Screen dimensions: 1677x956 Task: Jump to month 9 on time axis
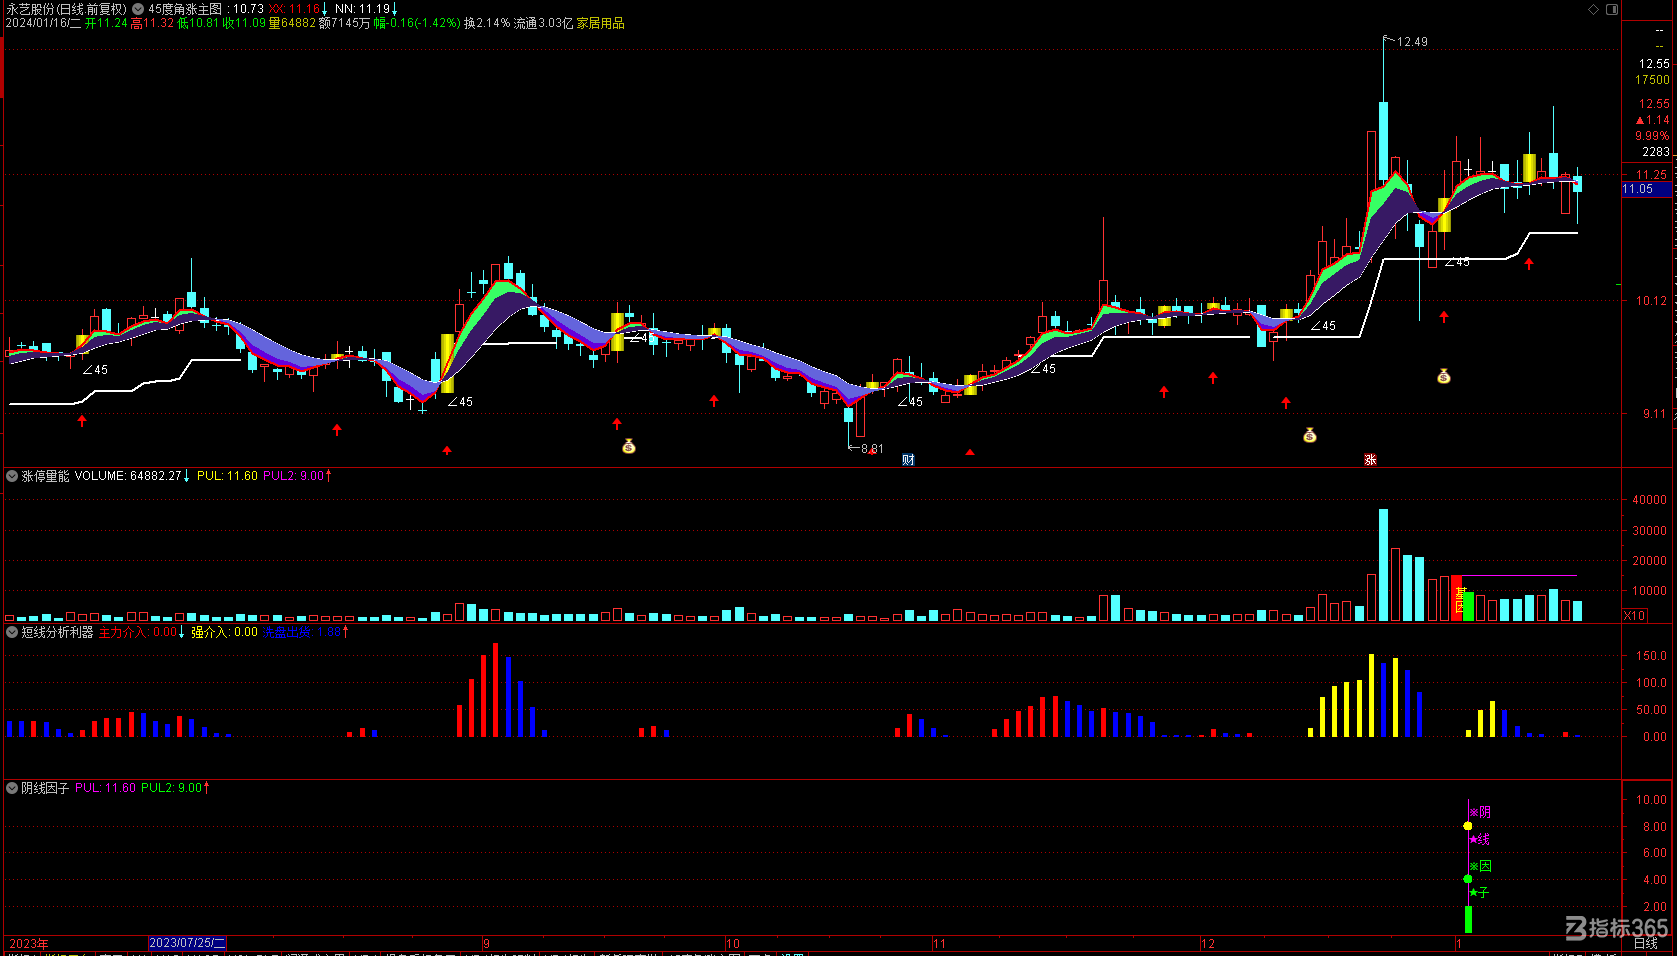486,943
